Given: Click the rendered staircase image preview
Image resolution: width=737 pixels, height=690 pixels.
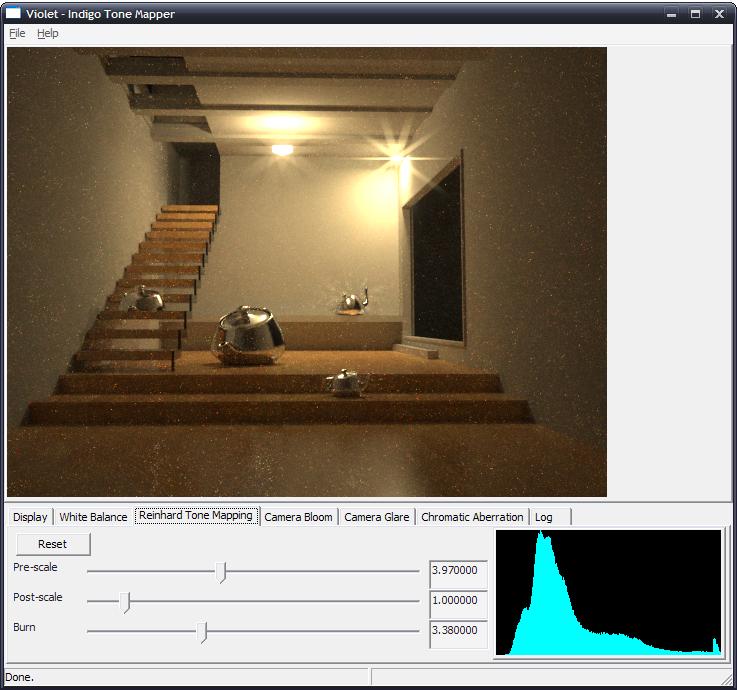Looking at the screenshot, I should tap(306, 272).
